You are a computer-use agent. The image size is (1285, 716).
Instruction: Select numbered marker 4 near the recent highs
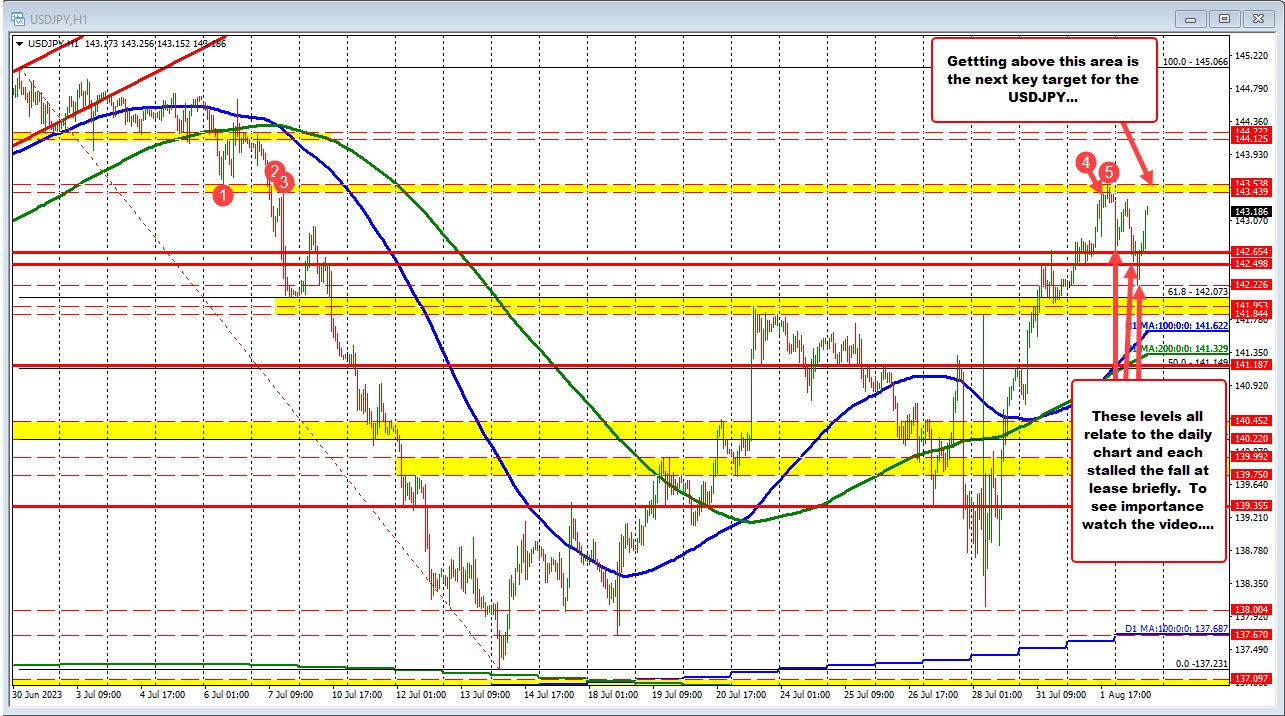click(1087, 160)
